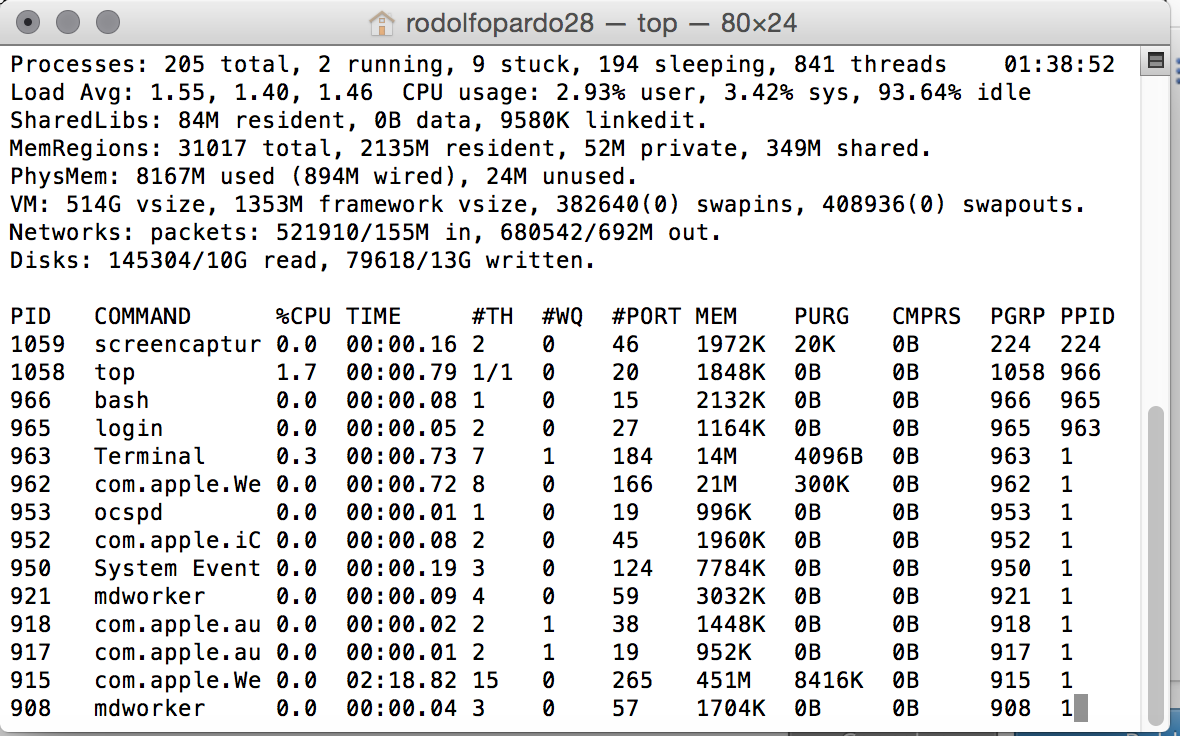Click the screencaptur process row name

tap(177, 345)
